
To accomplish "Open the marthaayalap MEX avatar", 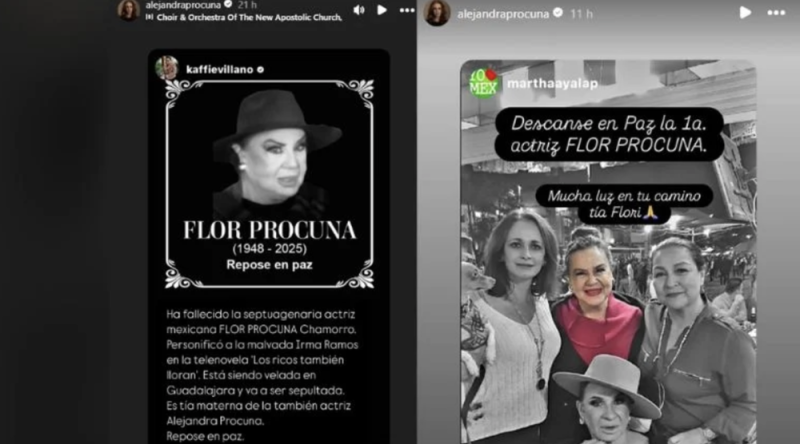I will click(483, 83).
